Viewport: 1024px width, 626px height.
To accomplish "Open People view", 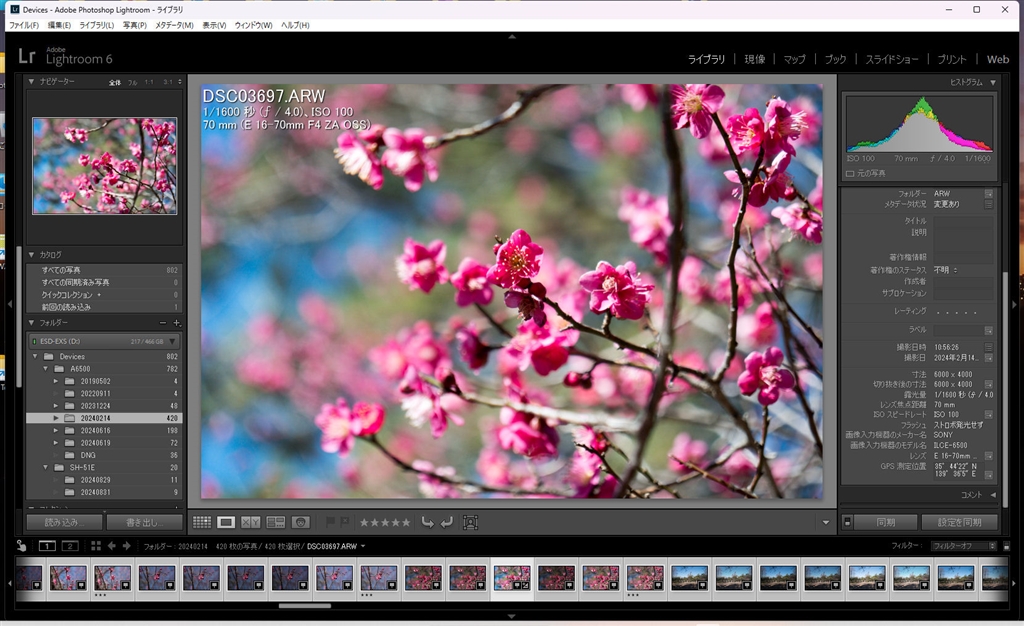I will pyautogui.click(x=300, y=521).
